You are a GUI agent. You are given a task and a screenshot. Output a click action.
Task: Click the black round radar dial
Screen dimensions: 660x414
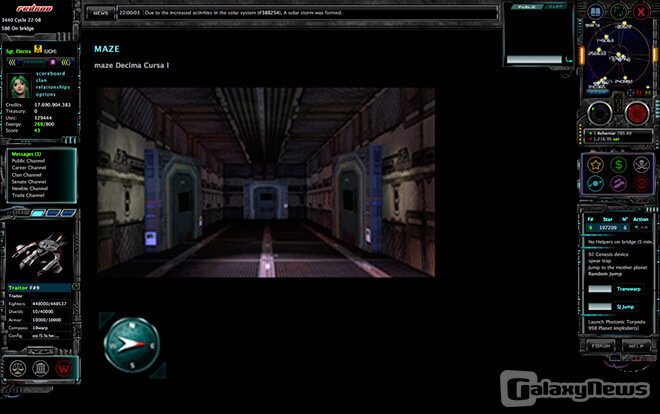[x=600, y=113]
